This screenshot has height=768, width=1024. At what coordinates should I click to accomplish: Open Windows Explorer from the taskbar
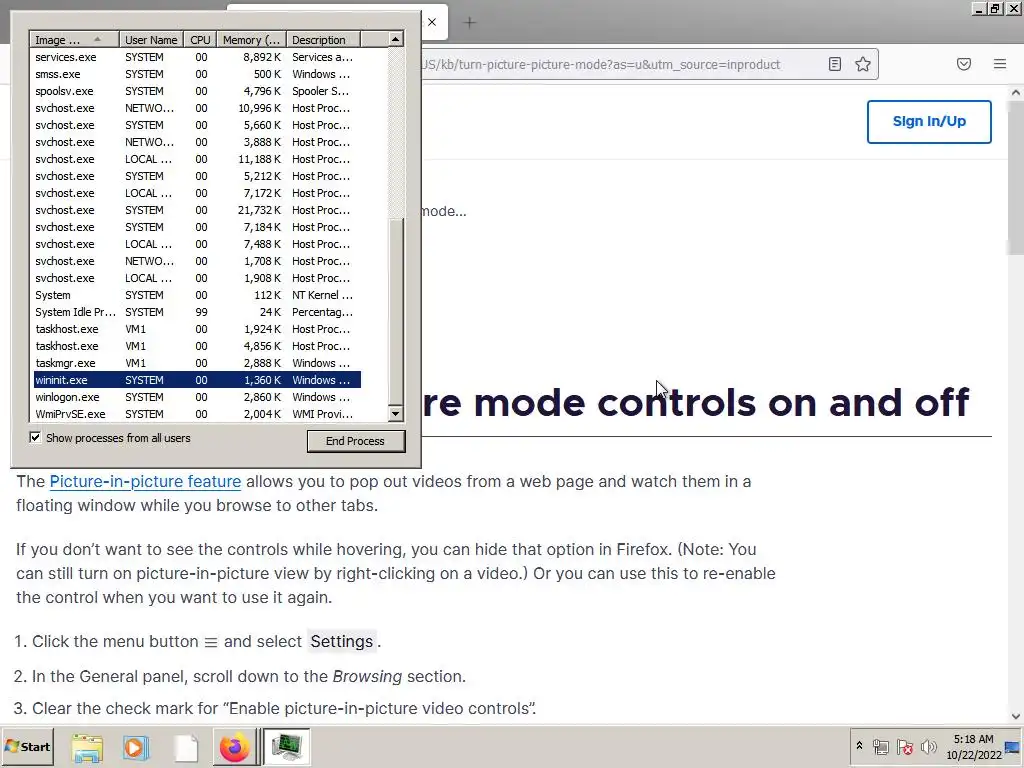click(88, 747)
